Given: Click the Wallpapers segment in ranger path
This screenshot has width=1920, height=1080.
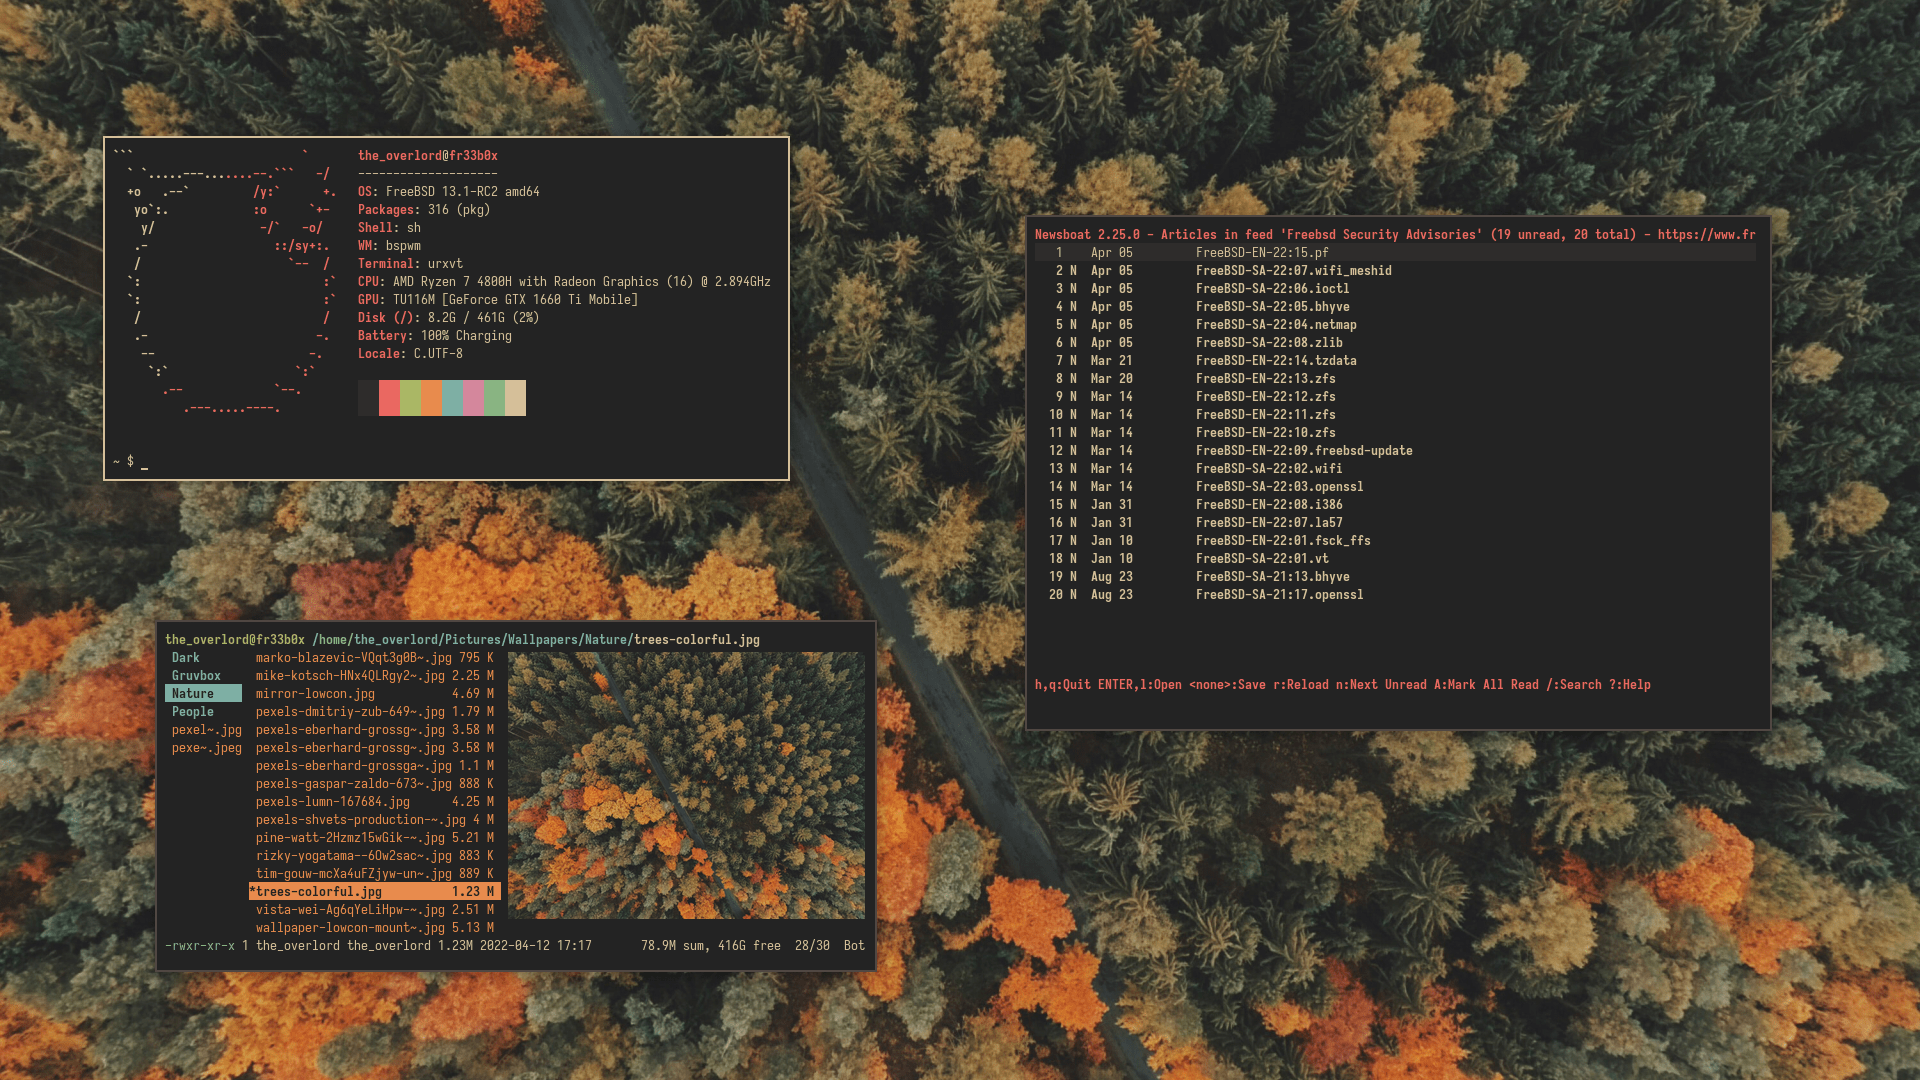Looking at the screenshot, I should pyautogui.click(x=543, y=640).
